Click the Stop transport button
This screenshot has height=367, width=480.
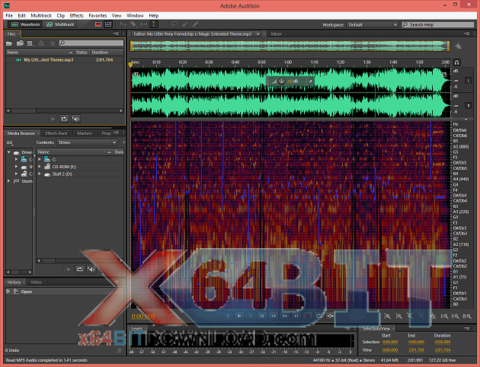pyautogui.click(x=228, y=316)
